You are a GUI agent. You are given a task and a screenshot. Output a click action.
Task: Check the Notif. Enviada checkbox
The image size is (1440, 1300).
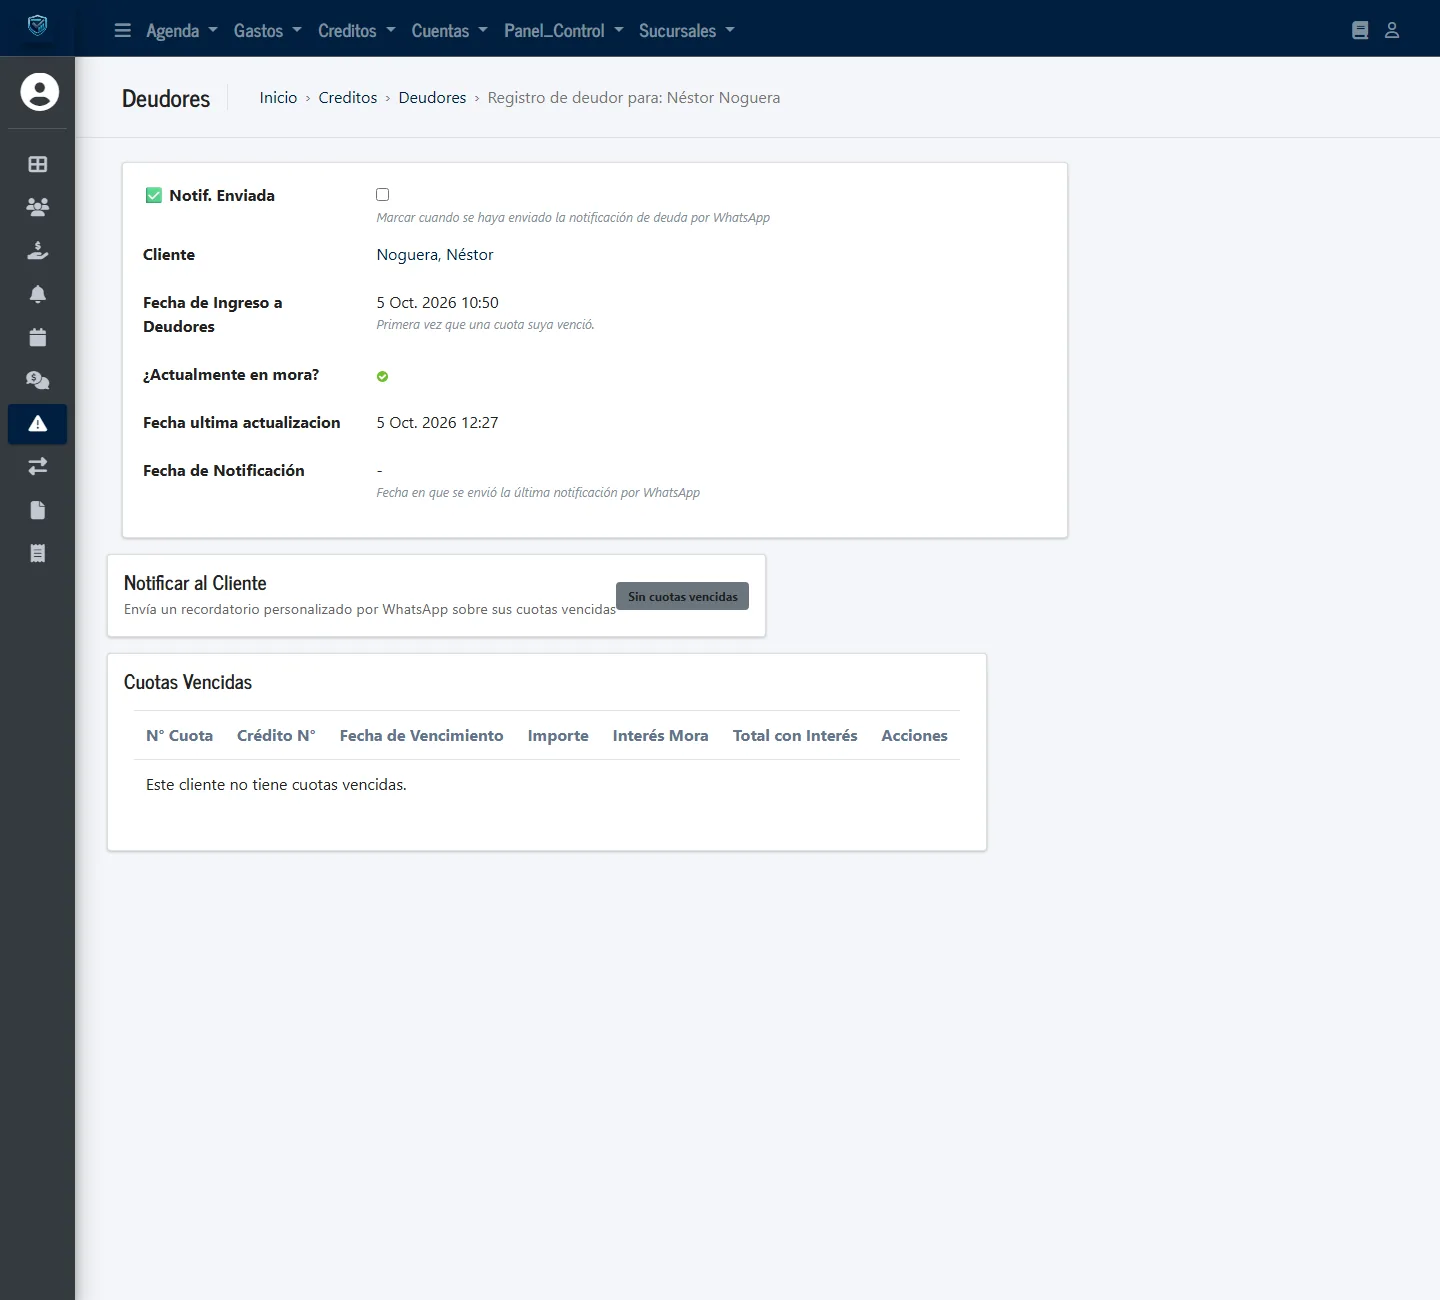382,195
